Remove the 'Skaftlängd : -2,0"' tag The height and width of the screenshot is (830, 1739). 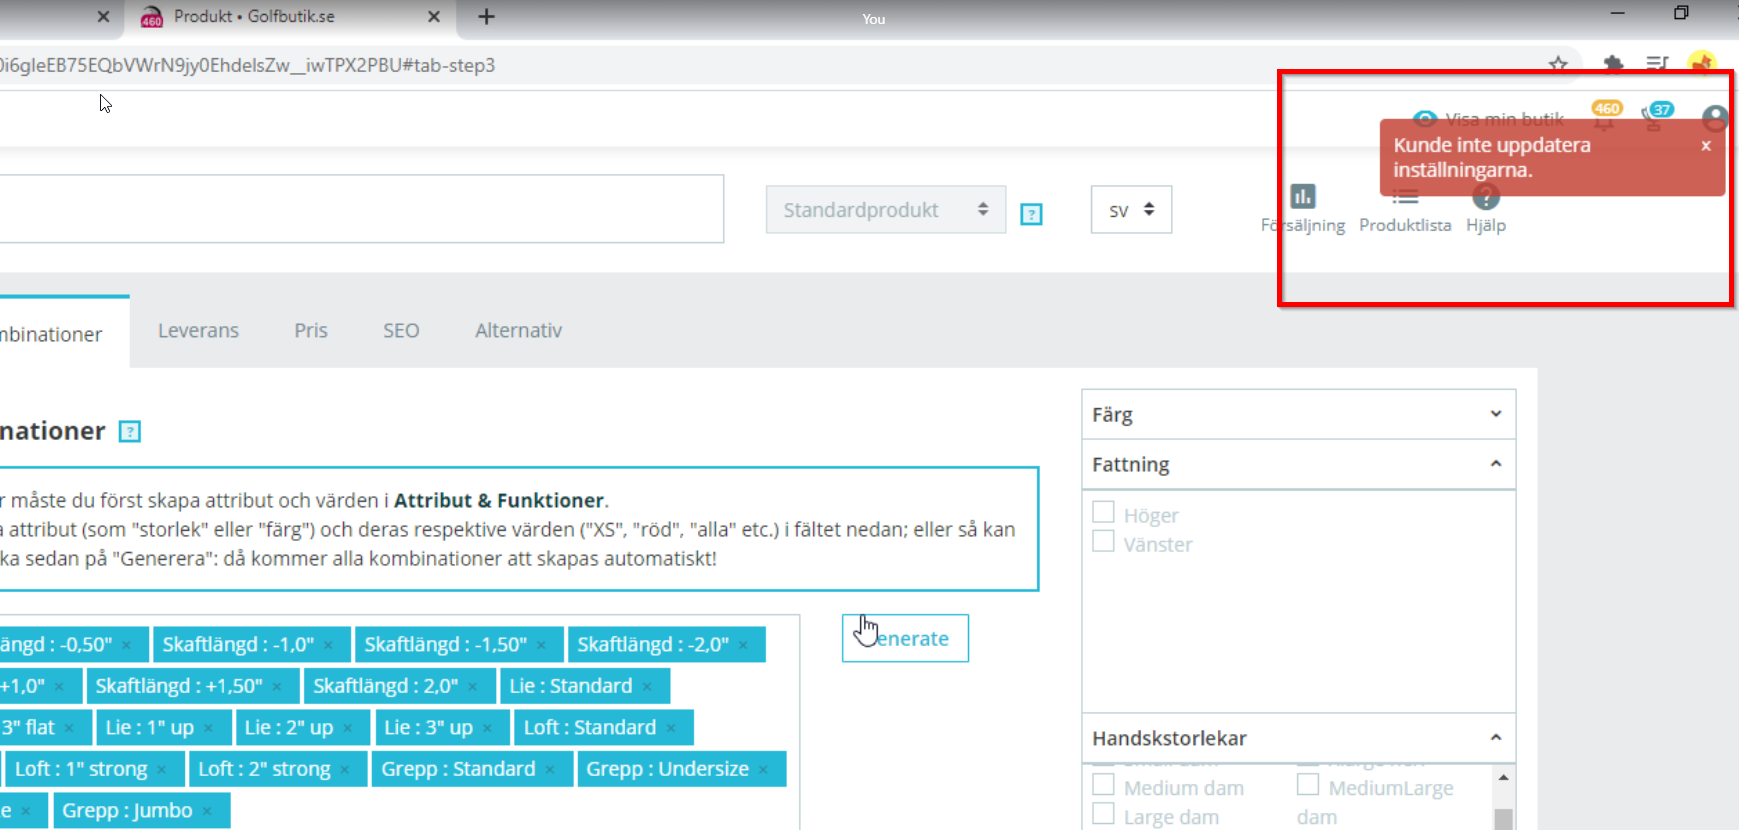743,646
